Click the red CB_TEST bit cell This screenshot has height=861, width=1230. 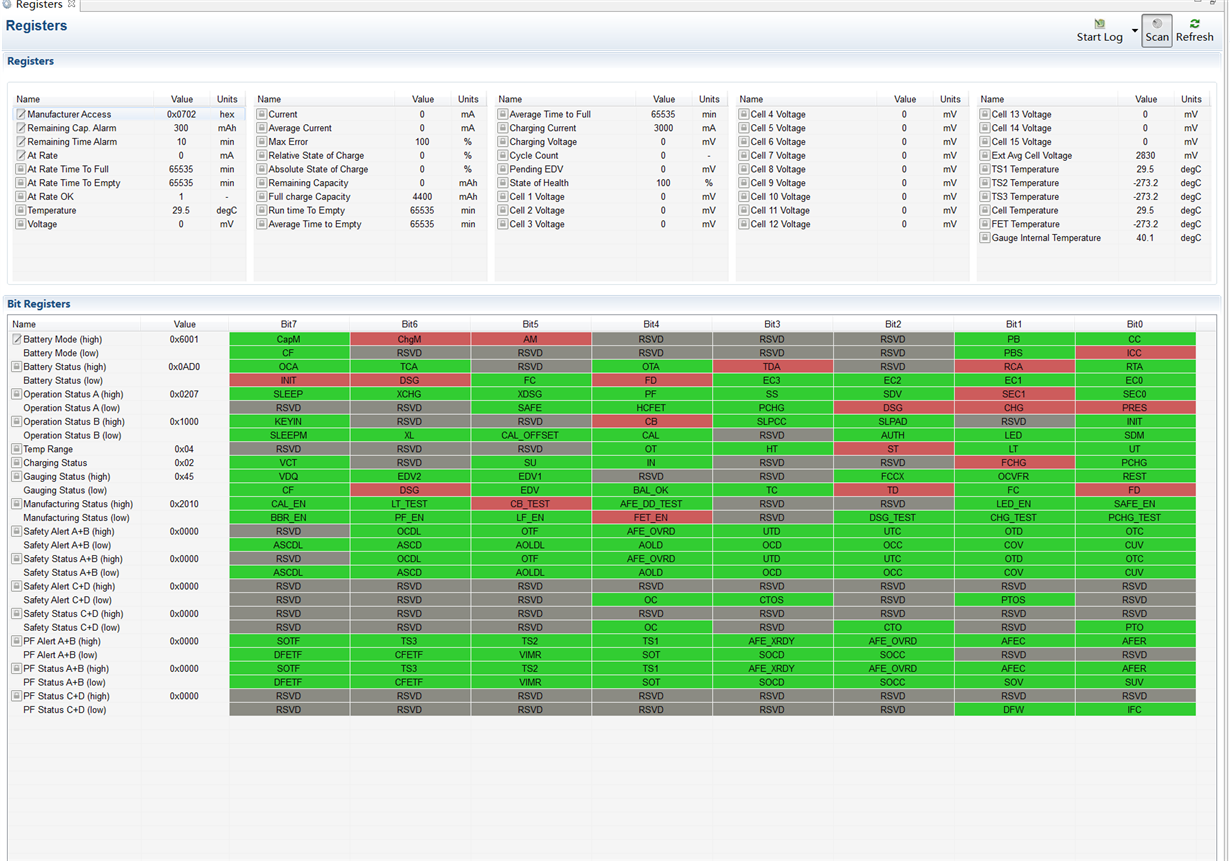point(530,504)
